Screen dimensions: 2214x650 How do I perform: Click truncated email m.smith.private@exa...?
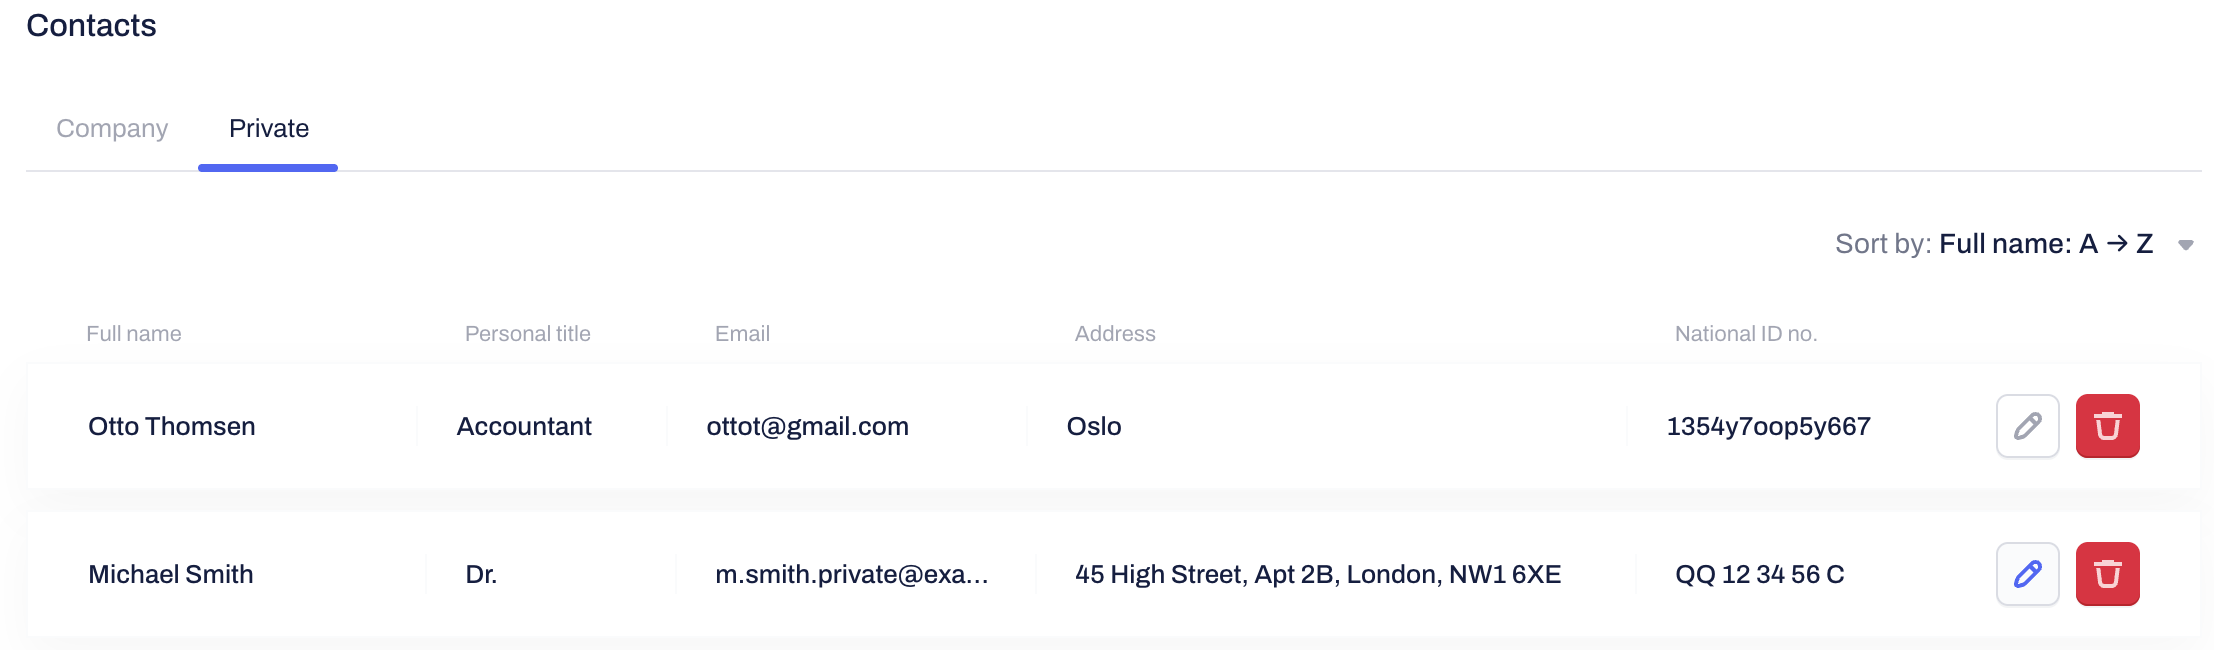coord(851,575)
